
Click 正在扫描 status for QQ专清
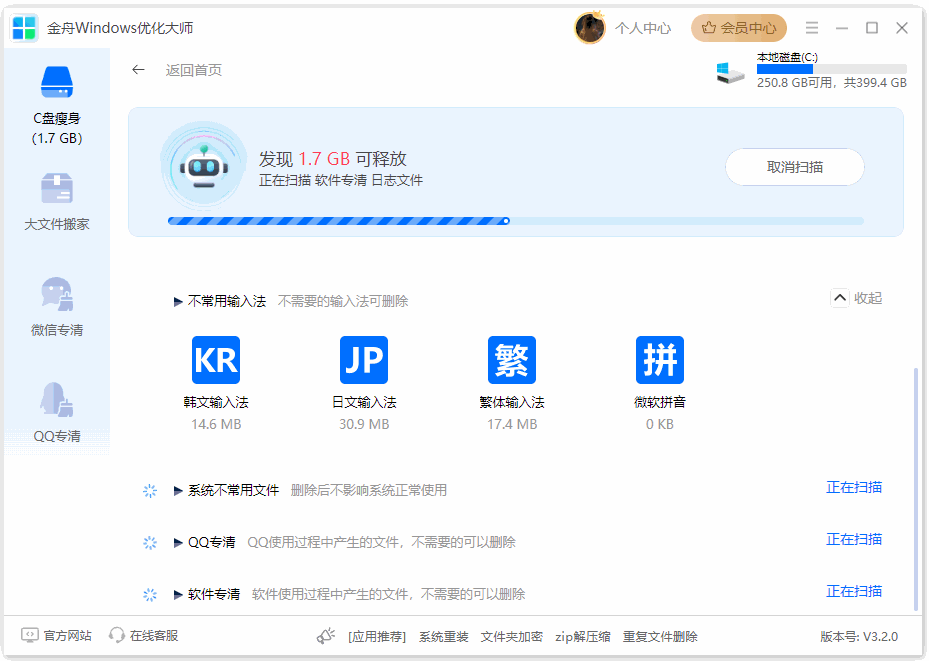pyautogui.click(x=854, y=540)
